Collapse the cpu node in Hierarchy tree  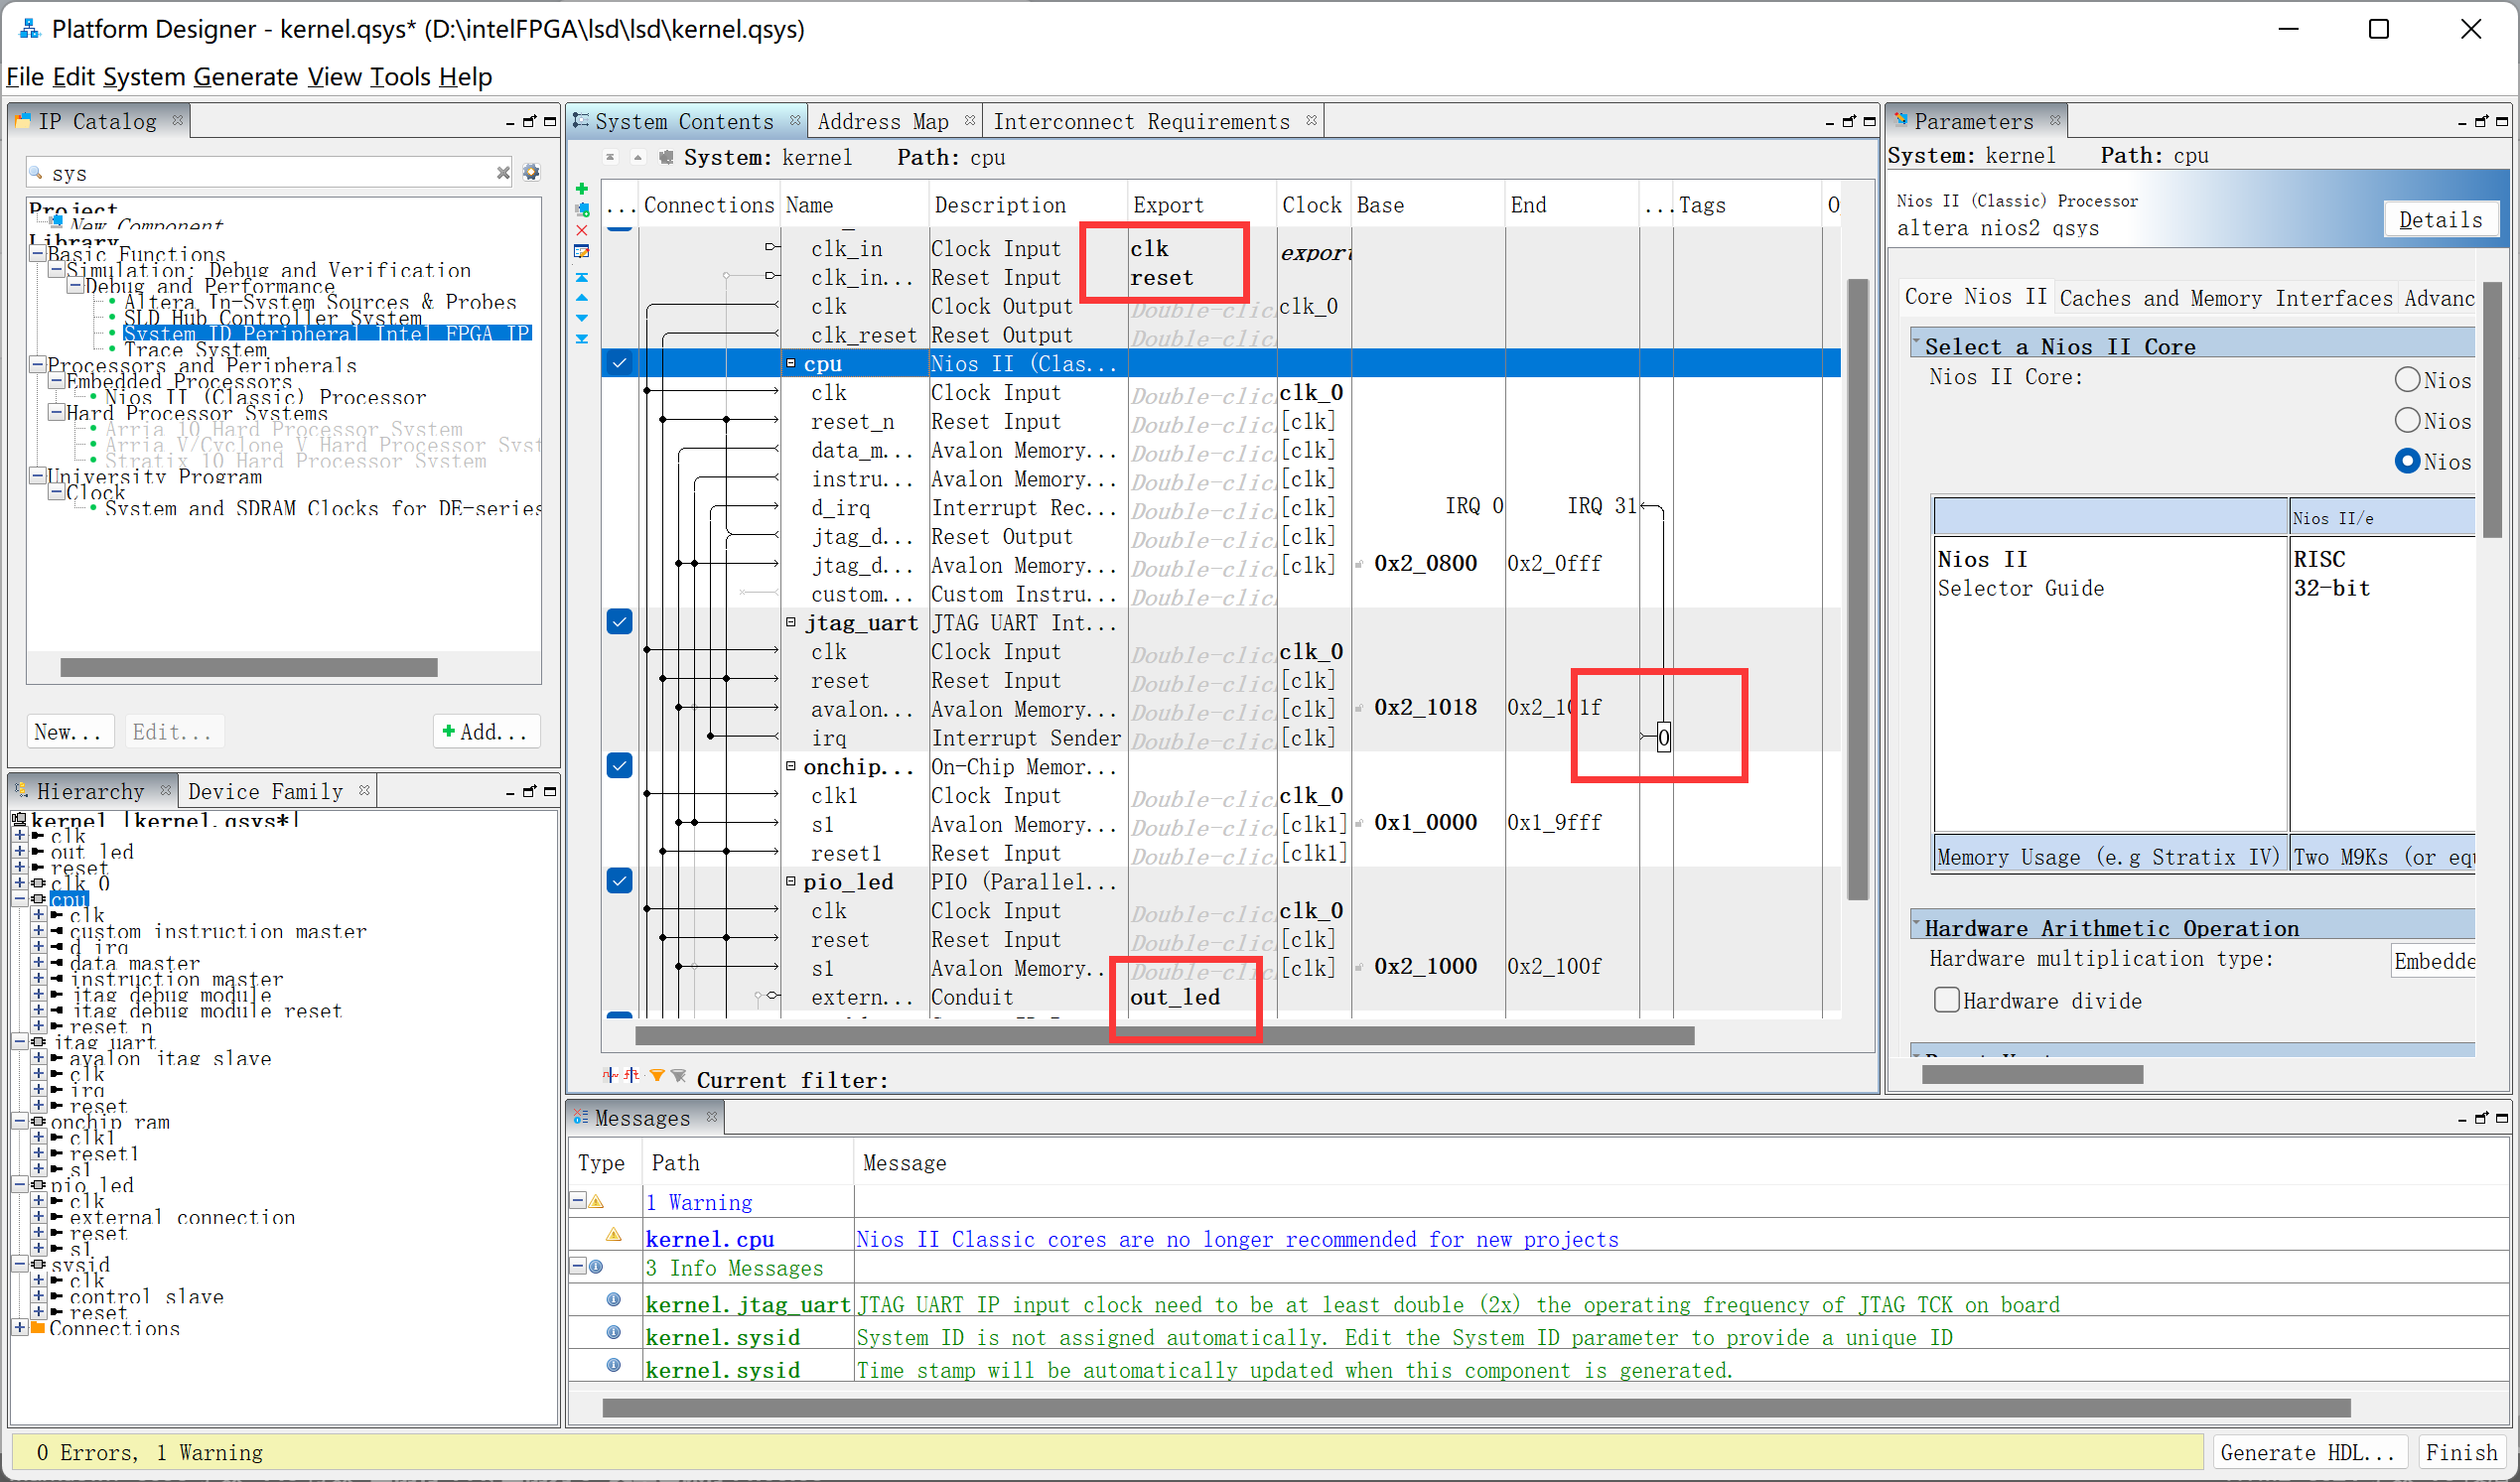19,899
